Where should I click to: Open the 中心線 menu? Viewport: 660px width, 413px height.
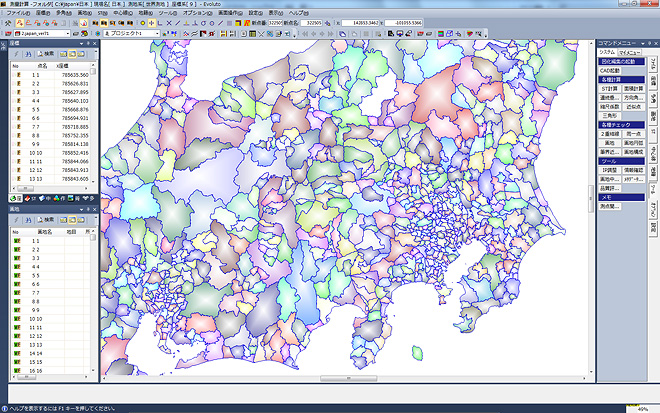coord(123,13)
